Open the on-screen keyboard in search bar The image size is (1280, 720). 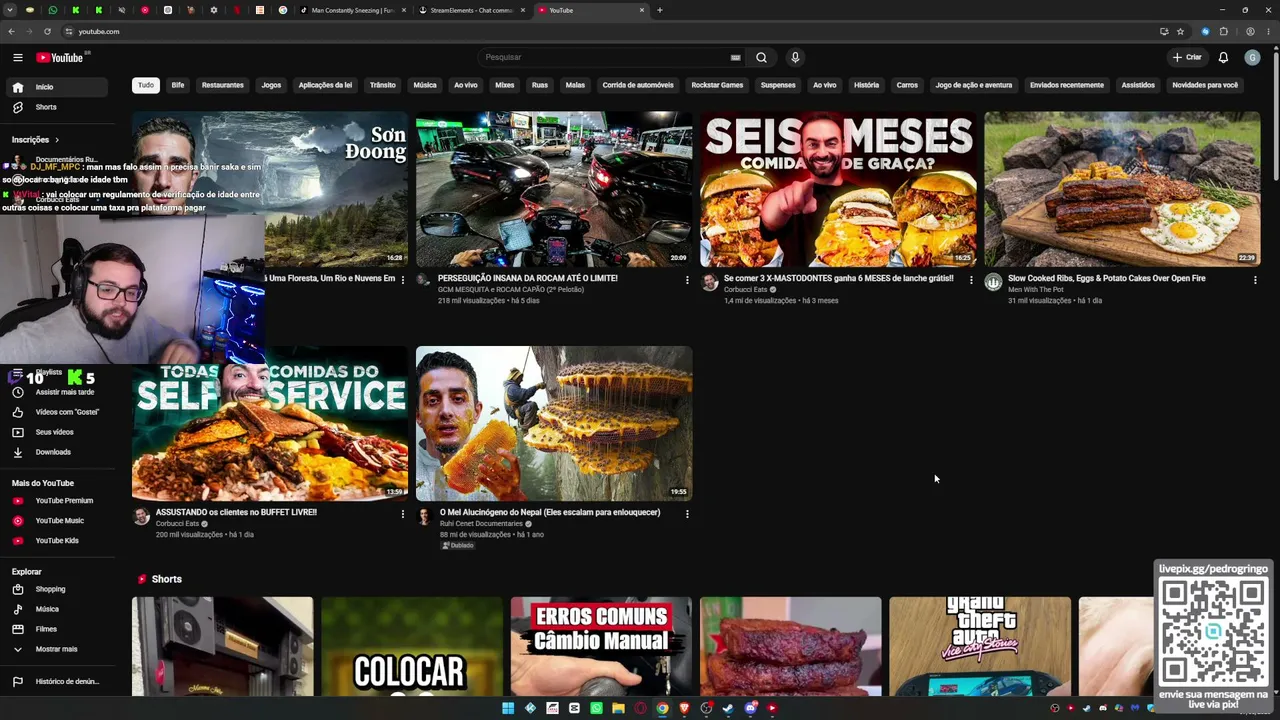(x=735, y=57)
